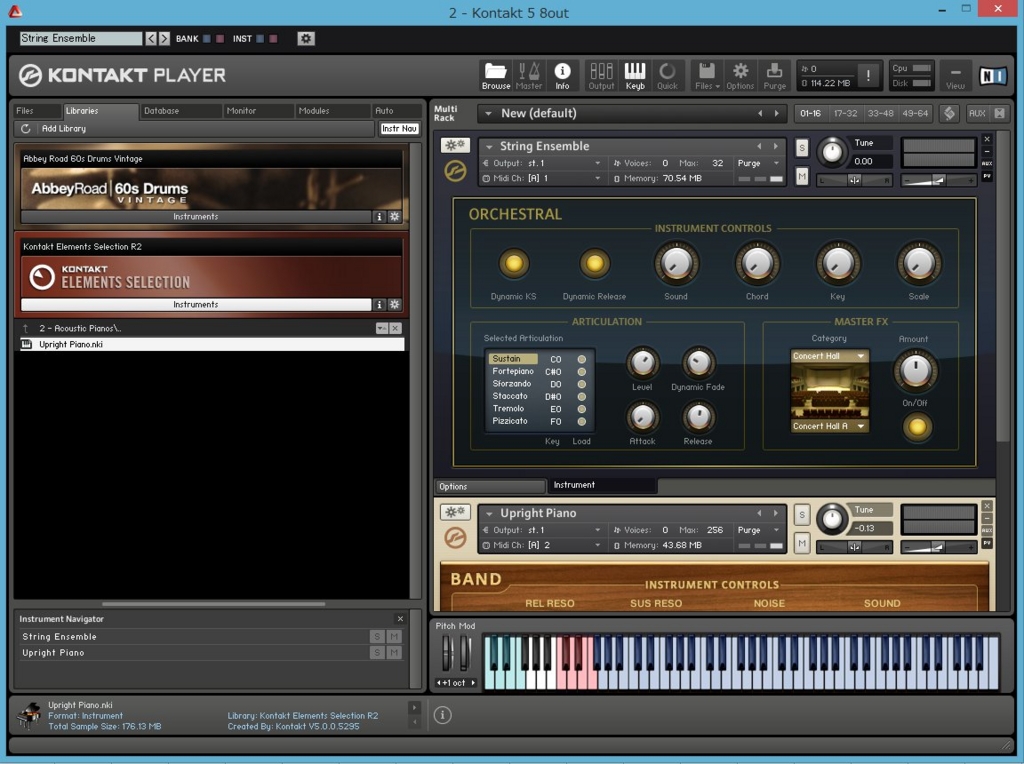Show info for Kontakt Elements Selection library
The height and width of the screenshot is (764, 1024).
[x=379, y=305]
